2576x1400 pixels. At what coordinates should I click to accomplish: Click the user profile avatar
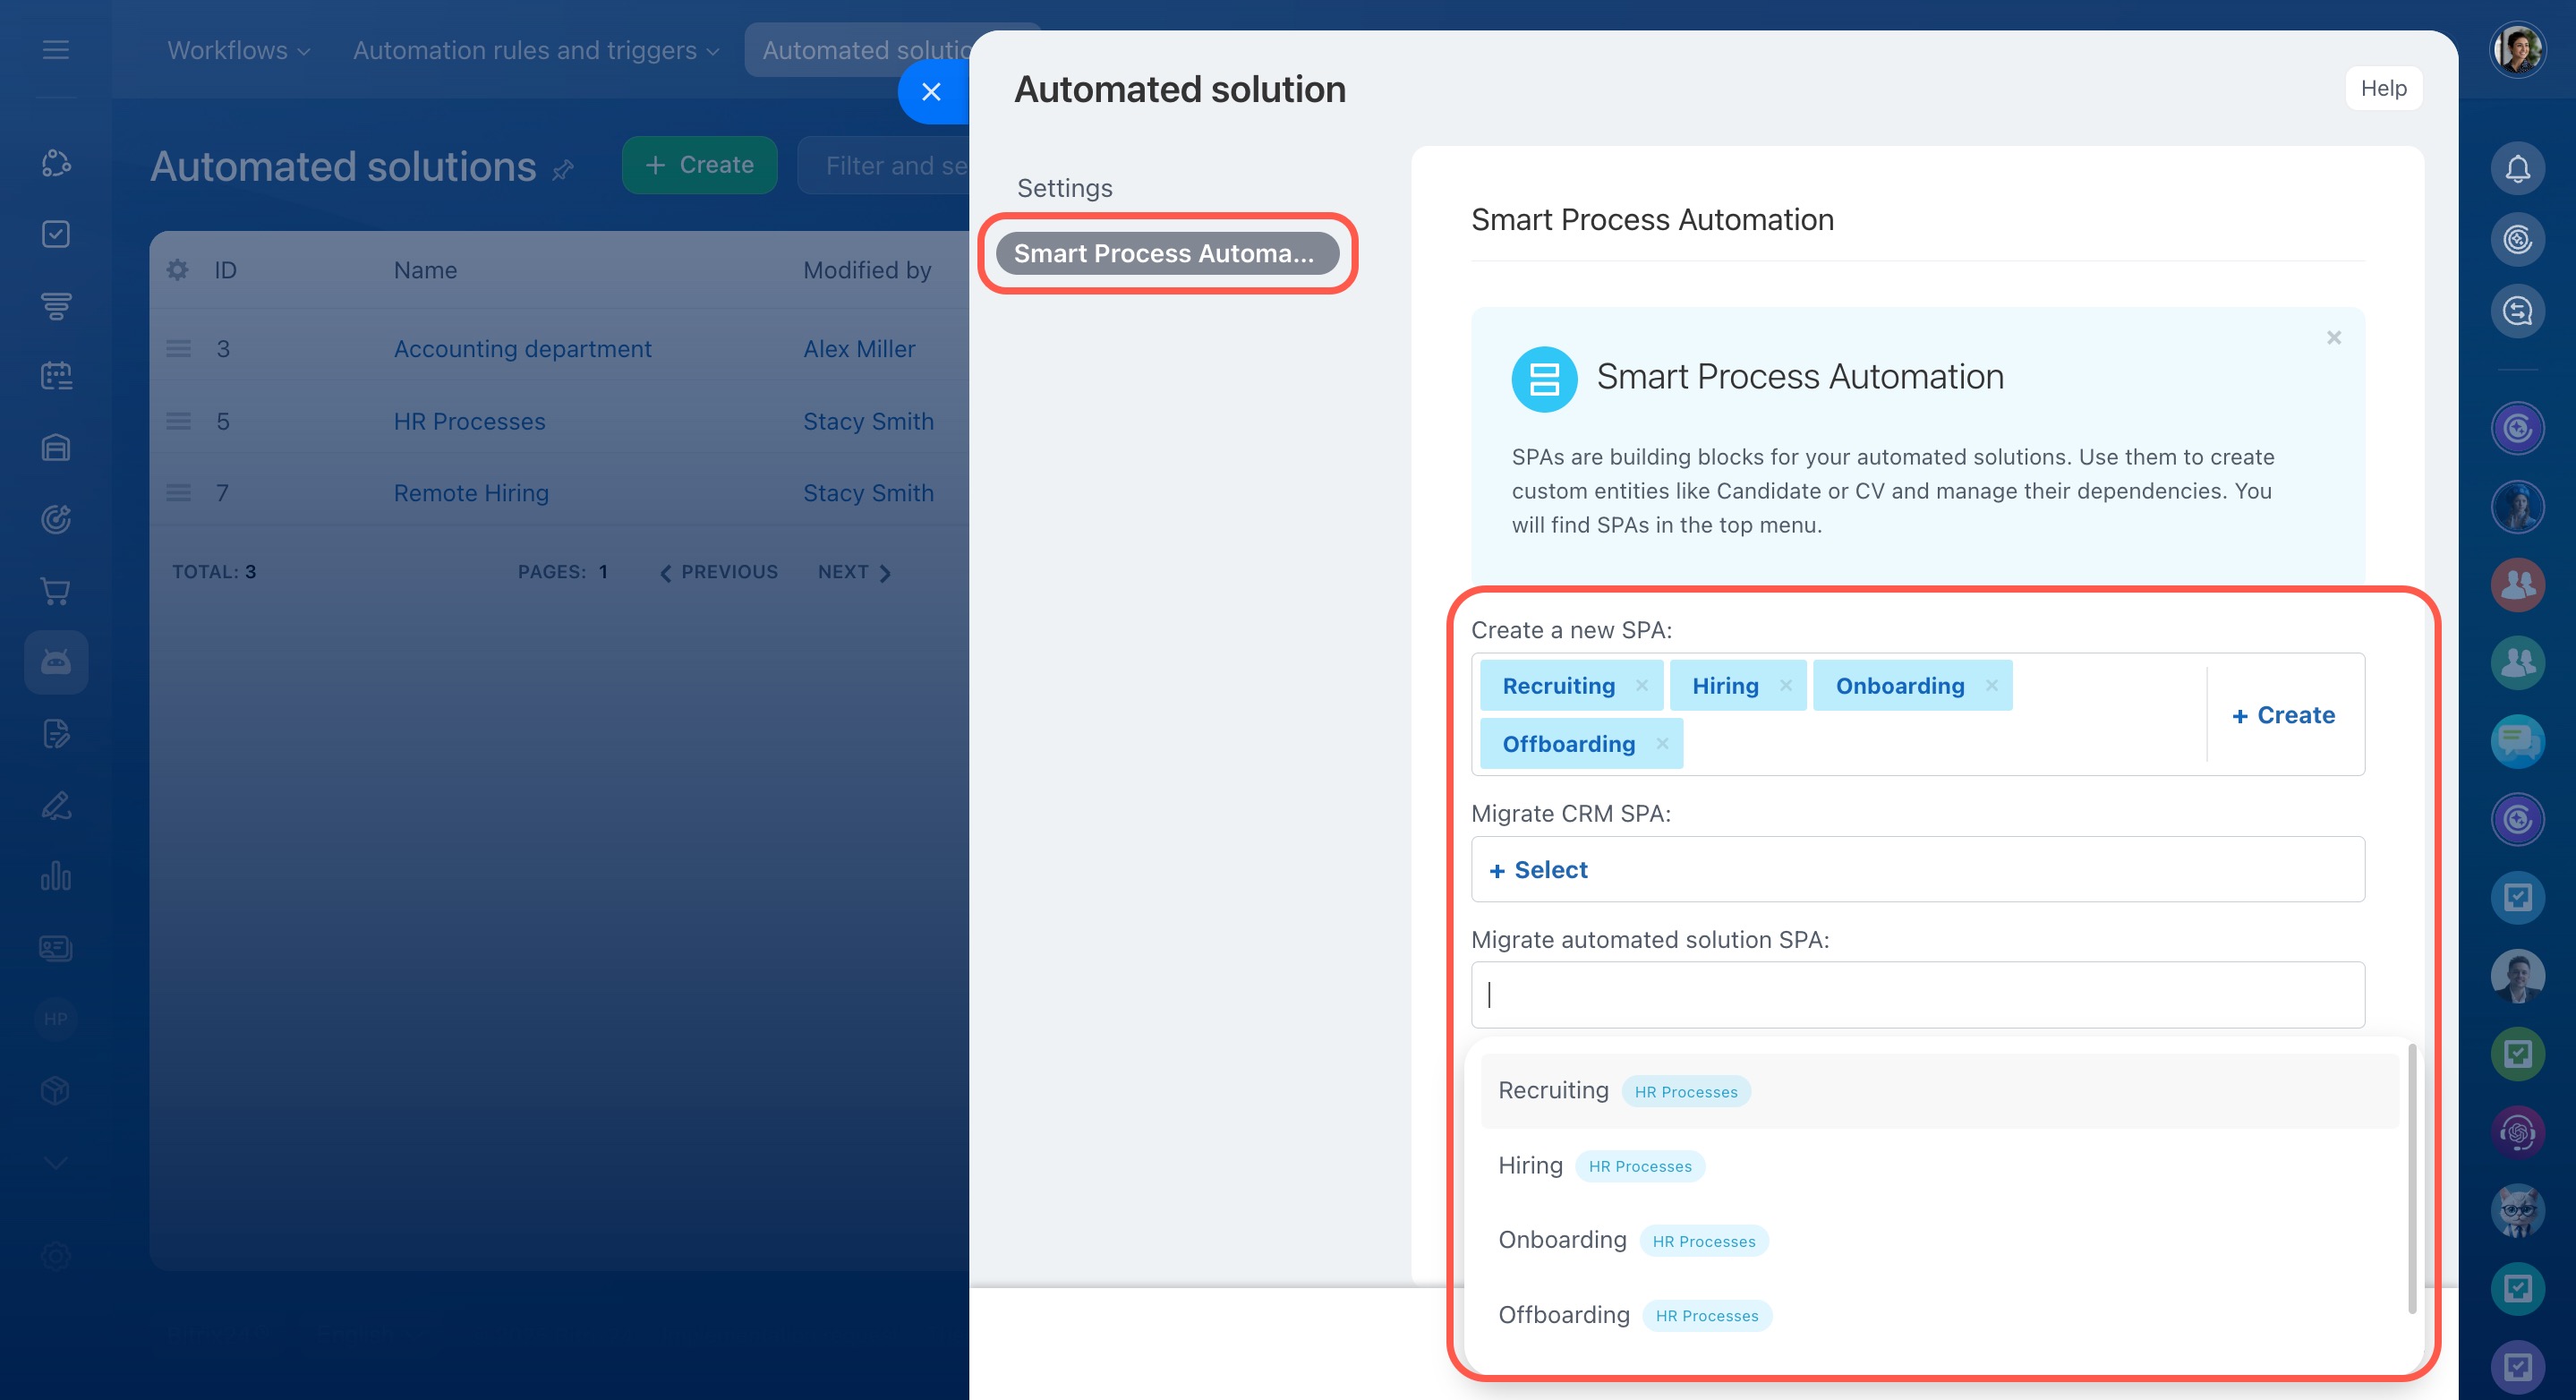coord(2517,49)
